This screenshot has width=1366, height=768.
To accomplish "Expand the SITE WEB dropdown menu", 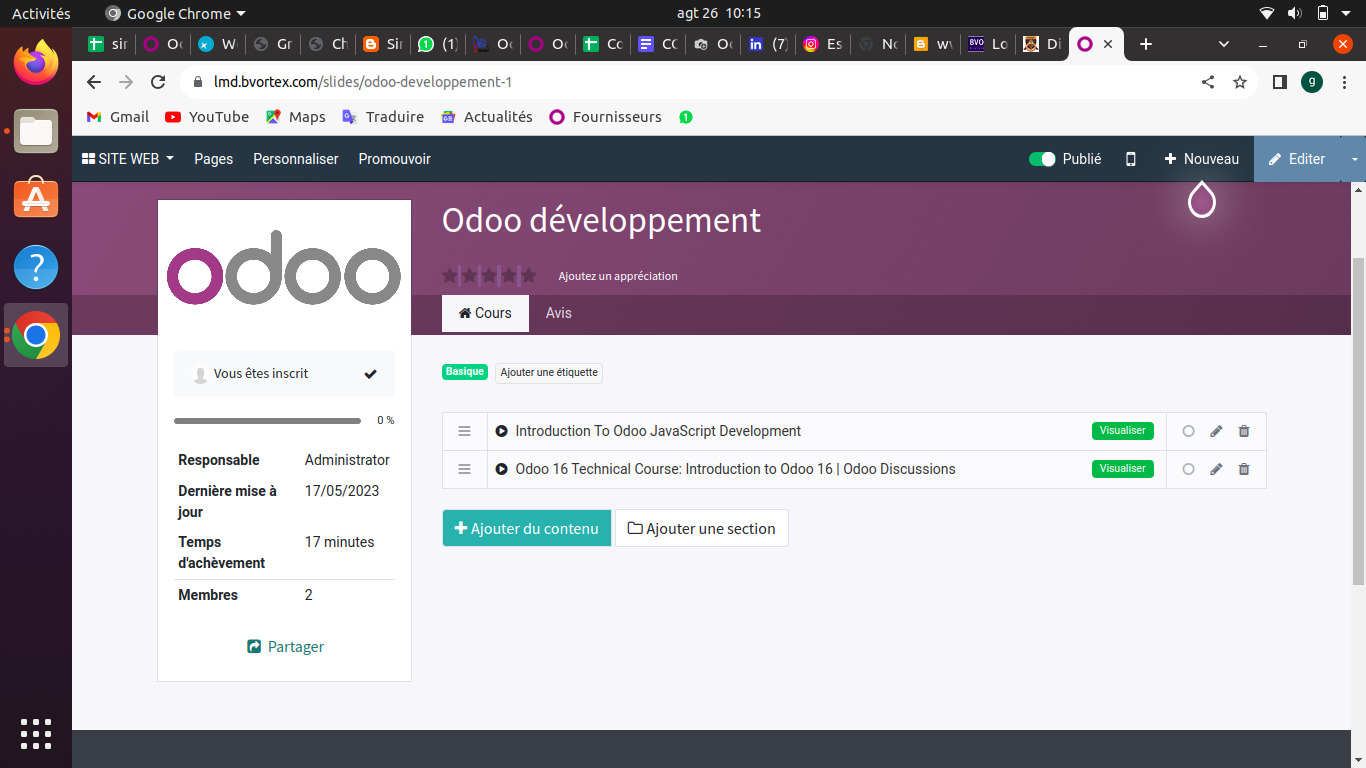I will coord(128,159).
